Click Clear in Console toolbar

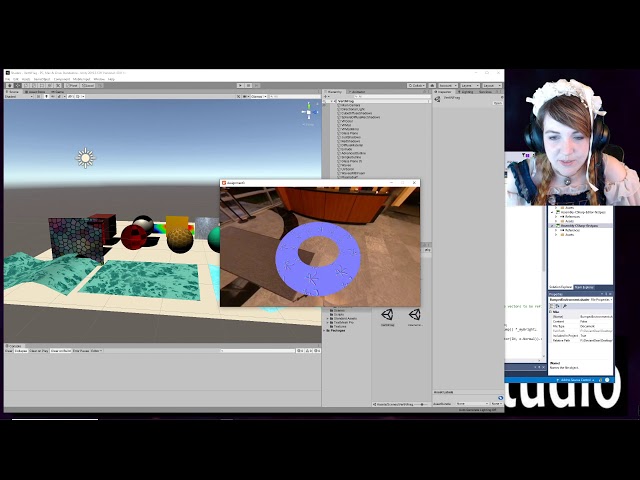point(9,351)
